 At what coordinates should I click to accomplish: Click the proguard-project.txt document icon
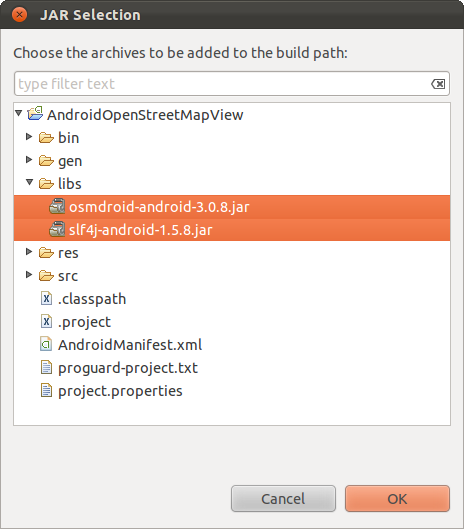(46, 367)
